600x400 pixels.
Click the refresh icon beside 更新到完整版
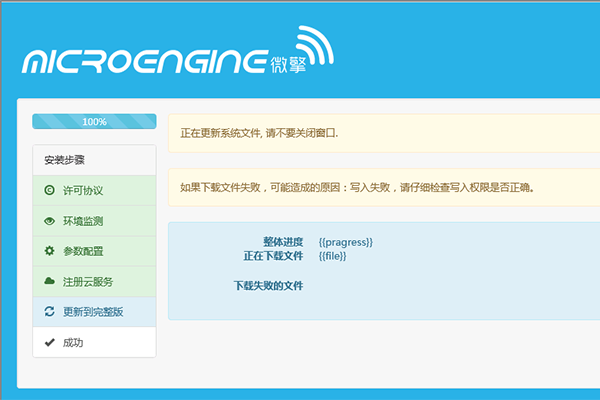tap(49, 311)
